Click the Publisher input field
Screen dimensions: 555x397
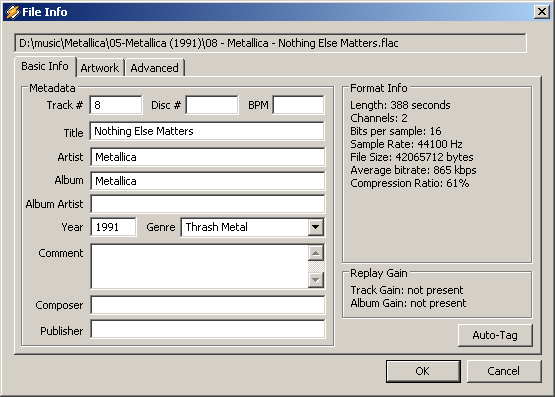pyautogui.click(x=207, y=329)
